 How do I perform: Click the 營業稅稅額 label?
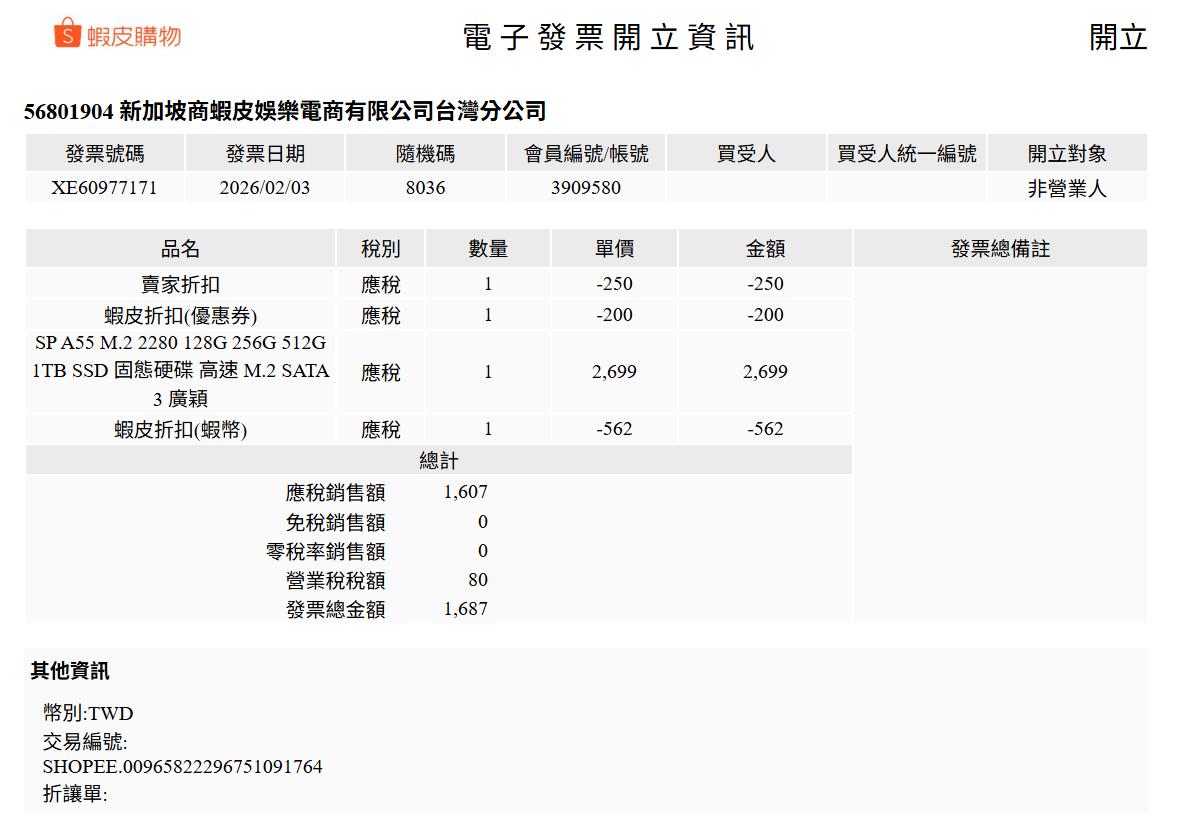(335, 581)
